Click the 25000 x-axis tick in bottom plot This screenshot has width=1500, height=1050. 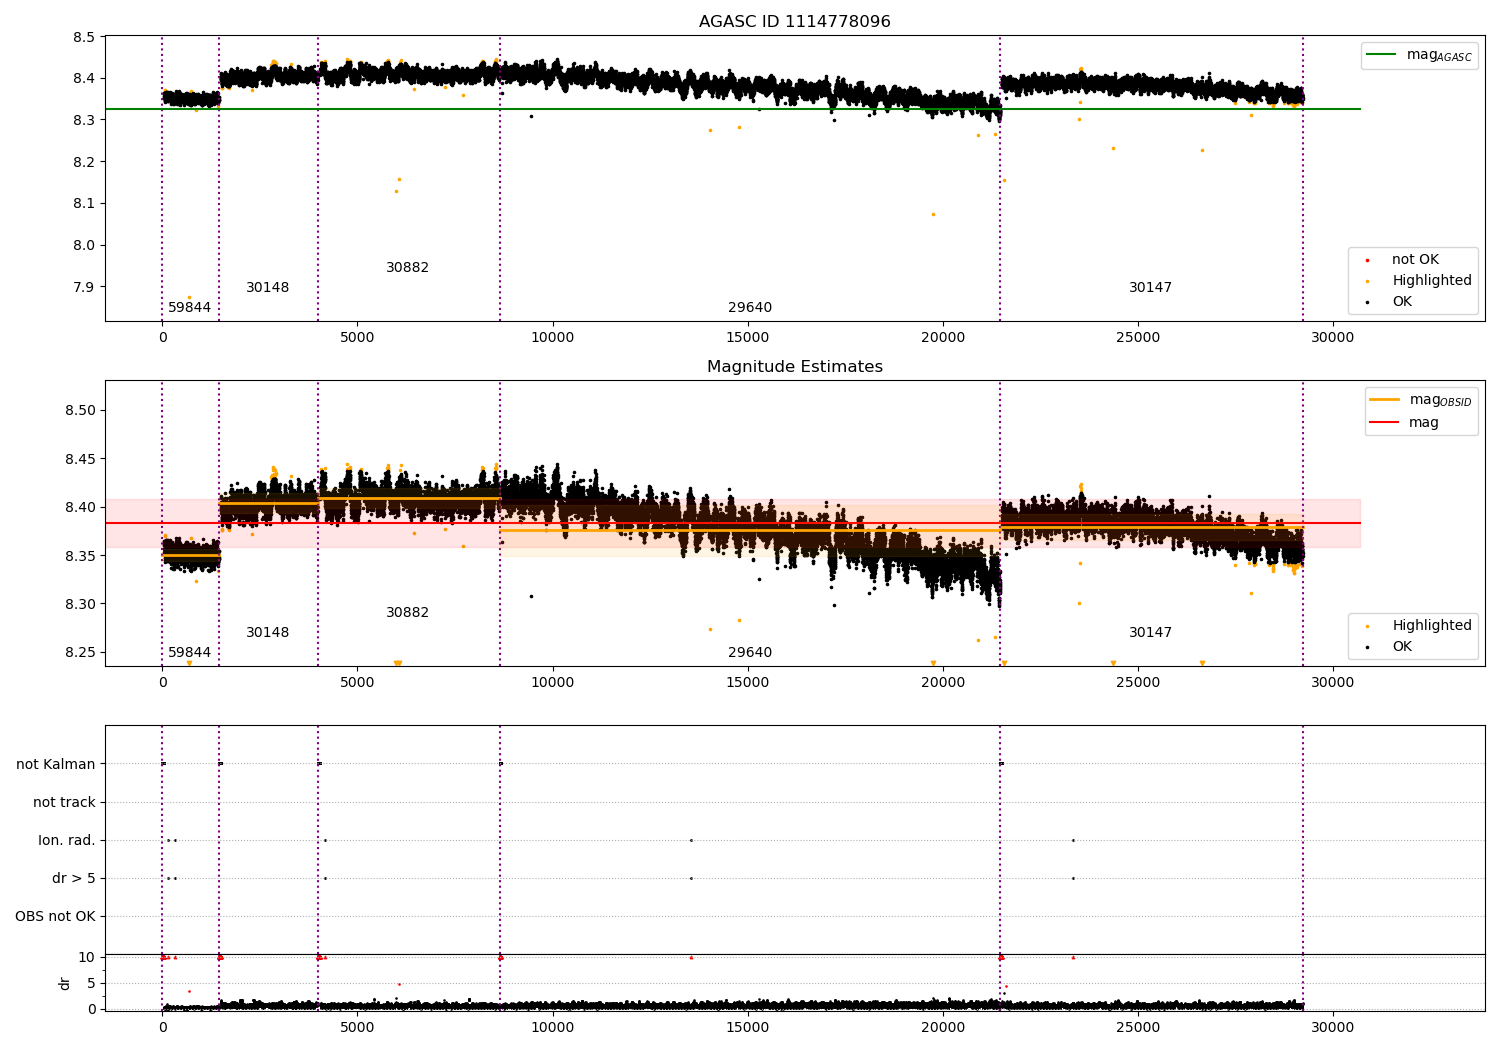pyautogui.click(x=1137, y=1027)
